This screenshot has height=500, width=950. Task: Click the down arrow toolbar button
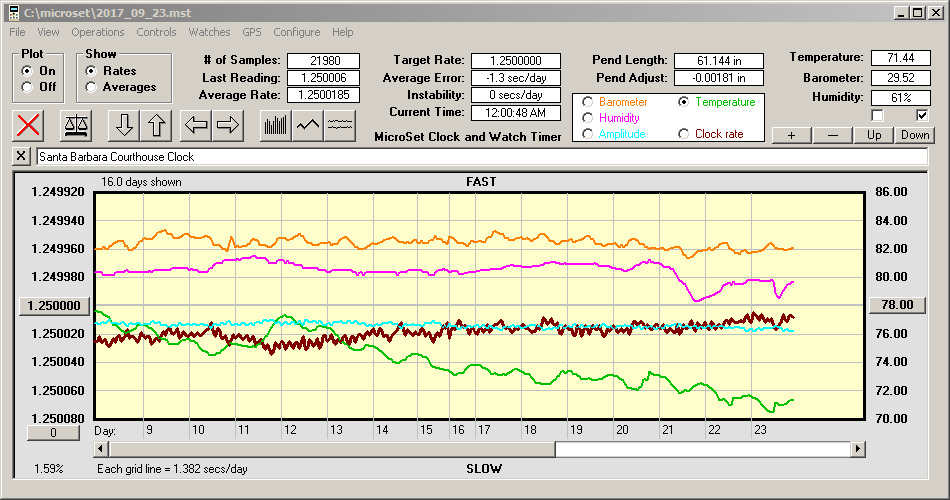pyautogui.click(x=124, y=125)
